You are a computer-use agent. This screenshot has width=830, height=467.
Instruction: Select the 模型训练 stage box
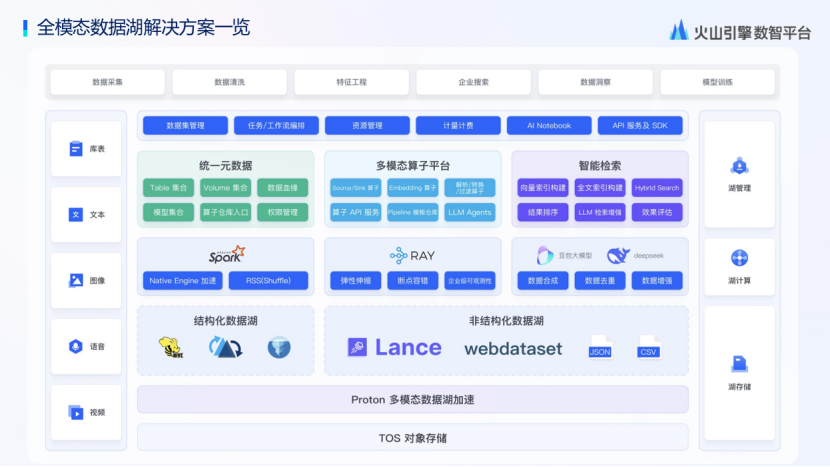point(717,82)
